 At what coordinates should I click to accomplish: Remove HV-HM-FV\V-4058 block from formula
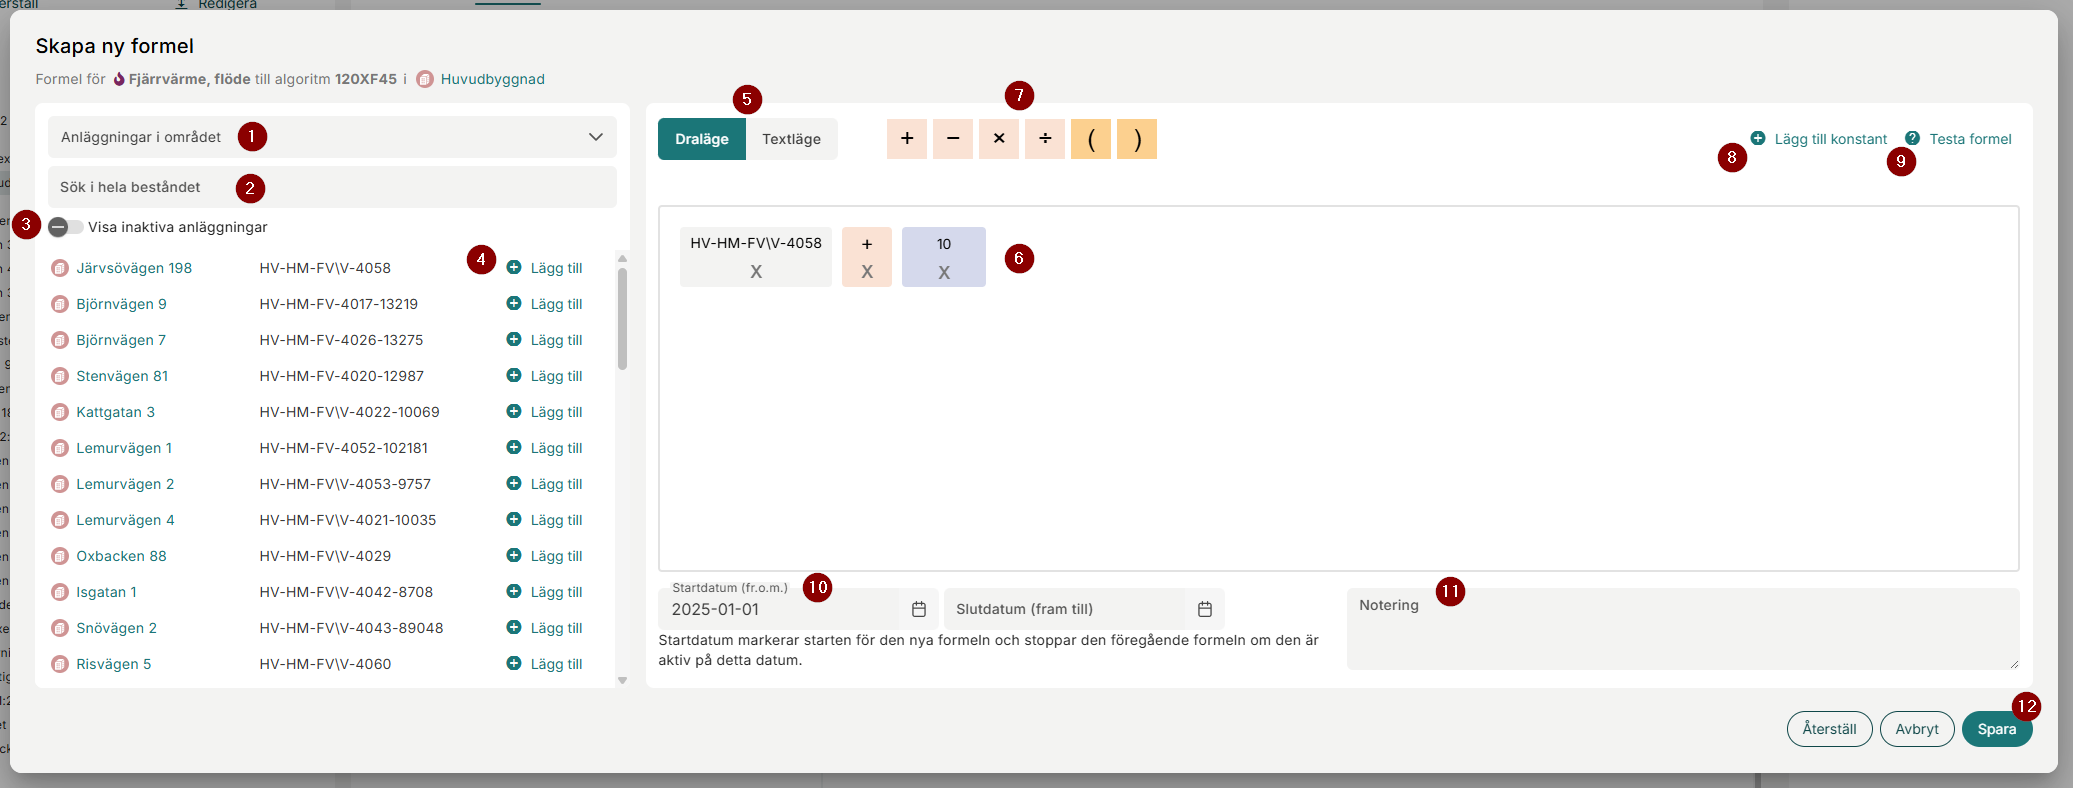[756, 272]
